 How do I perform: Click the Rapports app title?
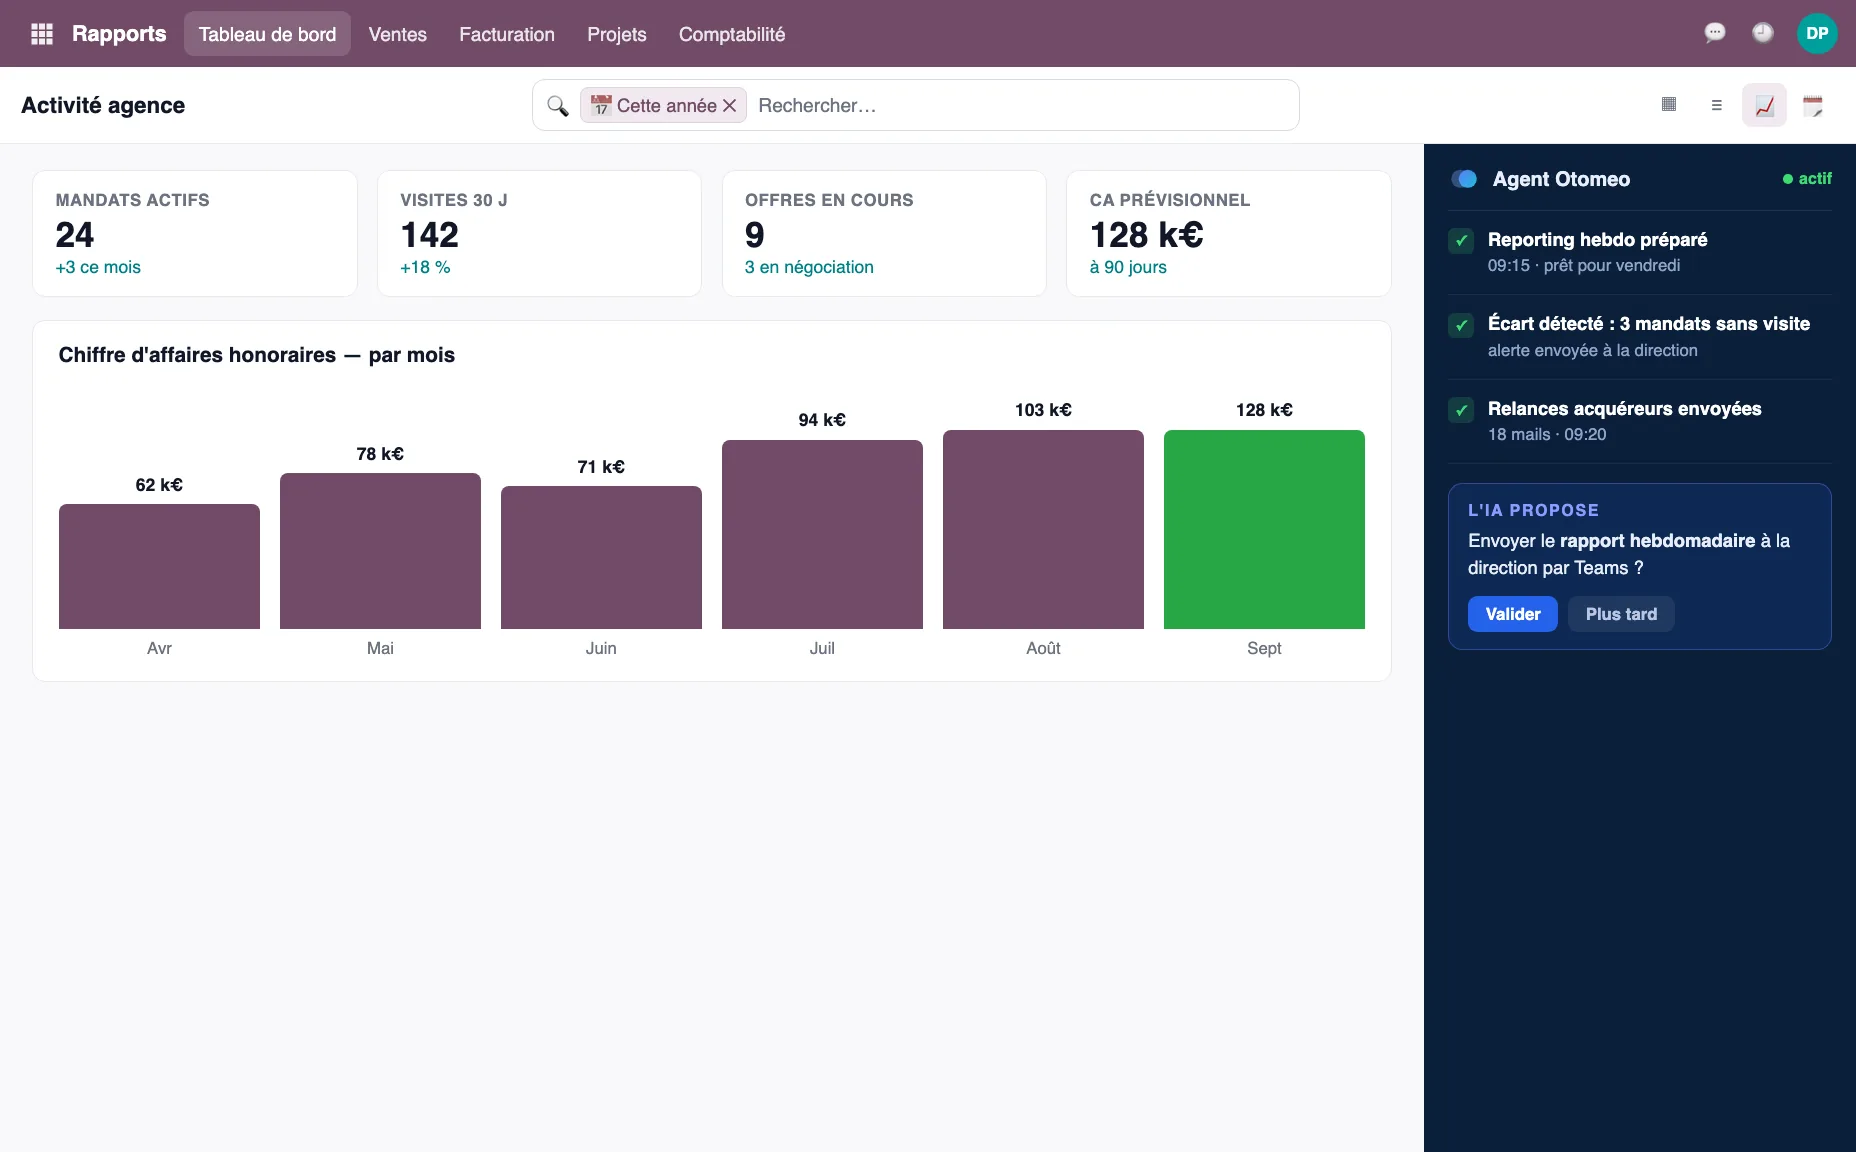click(119, 34)
